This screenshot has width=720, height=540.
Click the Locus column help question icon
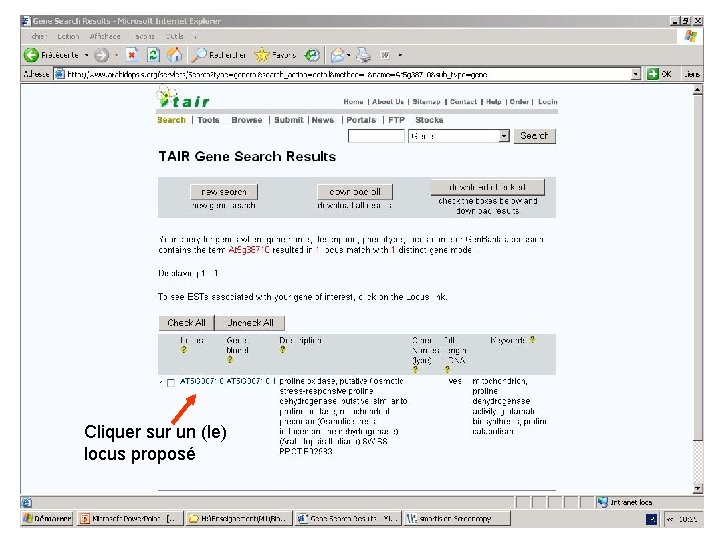pyautogui.click(x=184, y=350)
